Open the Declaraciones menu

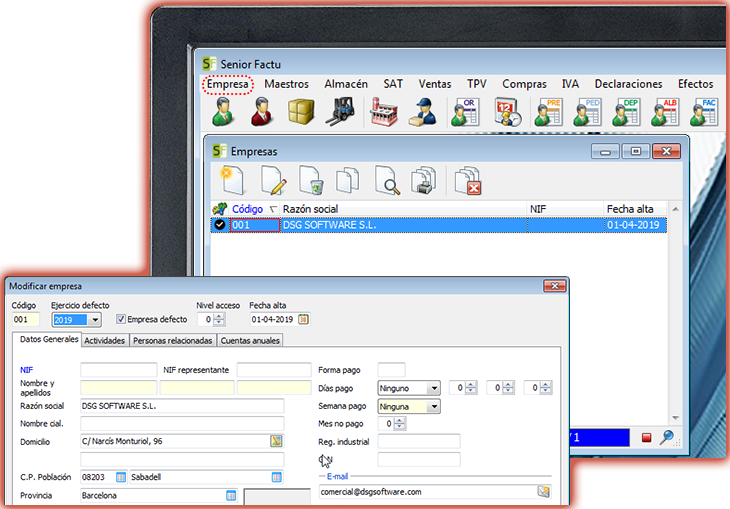coord(628,84)
